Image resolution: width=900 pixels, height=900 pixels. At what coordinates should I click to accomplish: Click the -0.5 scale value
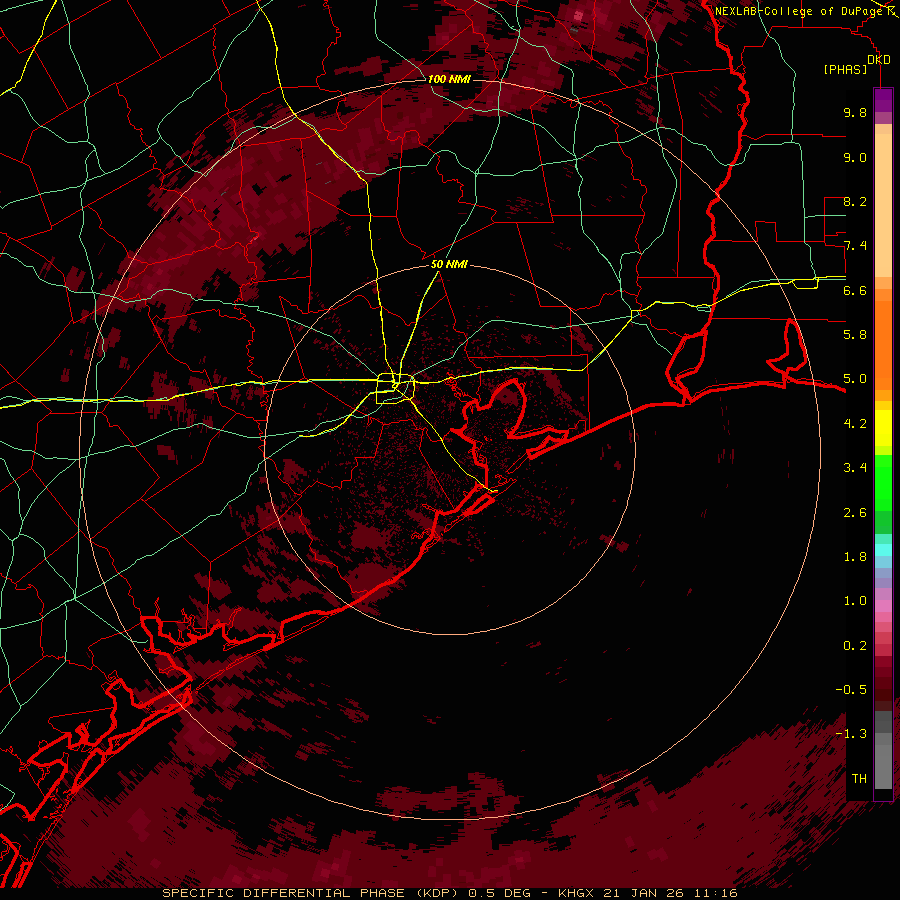(x=851, y=689)
